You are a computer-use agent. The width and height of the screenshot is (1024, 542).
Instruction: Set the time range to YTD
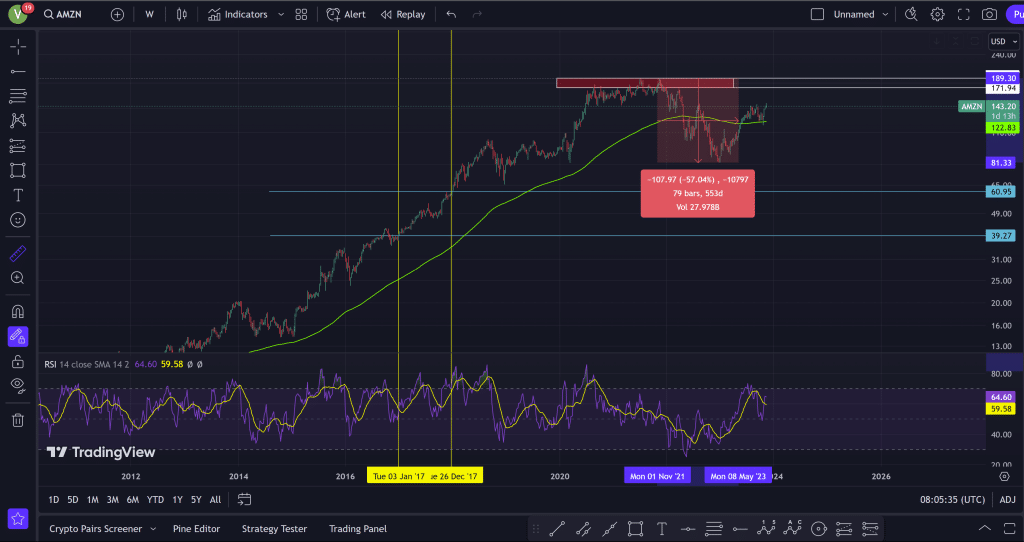(155, 499)
